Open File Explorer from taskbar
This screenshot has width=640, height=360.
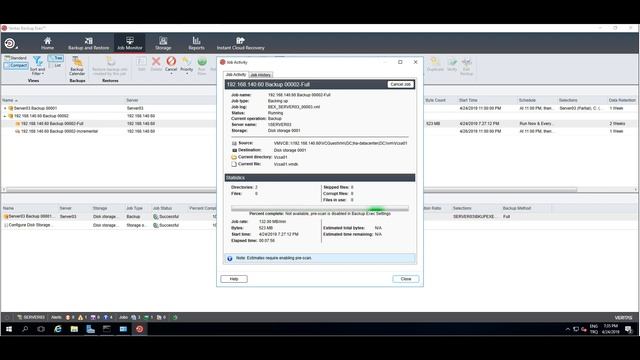[74, 329]
